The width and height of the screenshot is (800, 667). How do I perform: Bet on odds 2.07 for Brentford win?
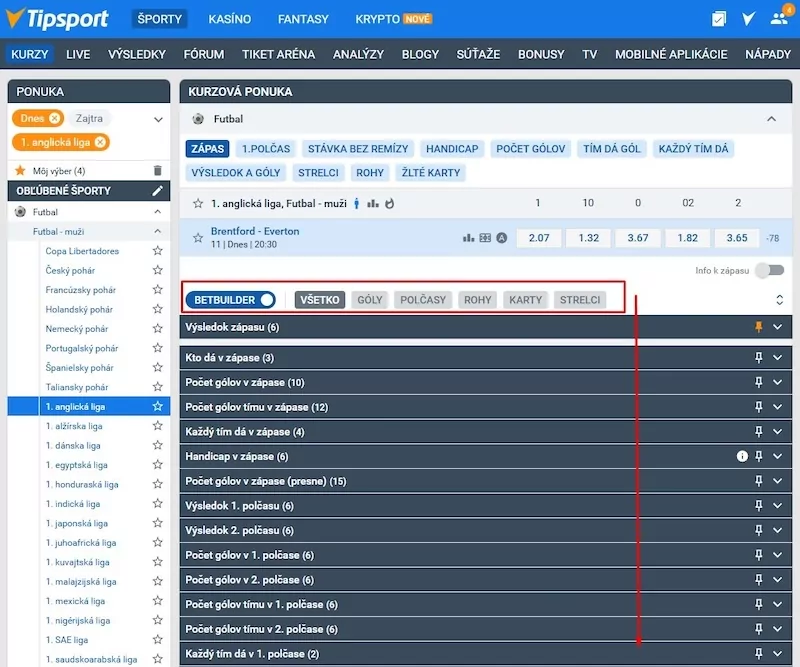tap(539, 238)
